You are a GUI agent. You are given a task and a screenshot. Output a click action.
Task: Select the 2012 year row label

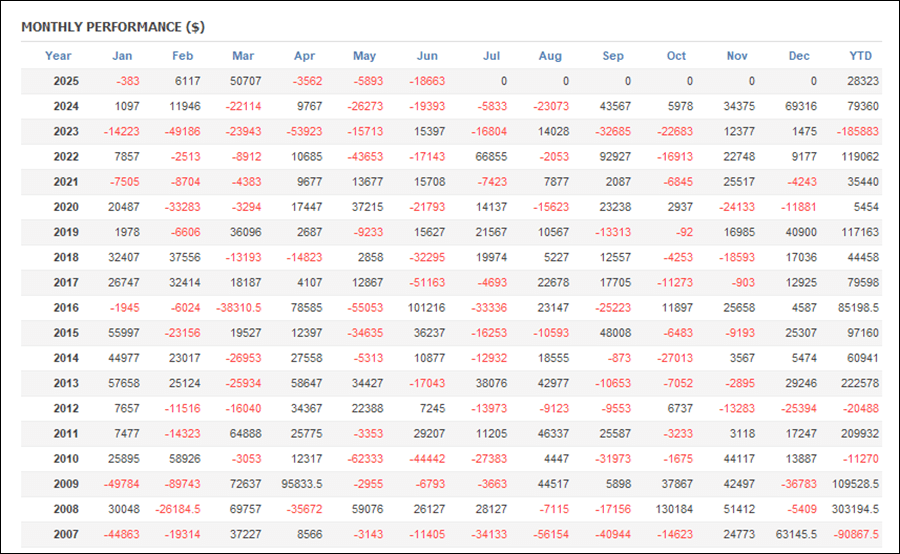click(66, 409)
